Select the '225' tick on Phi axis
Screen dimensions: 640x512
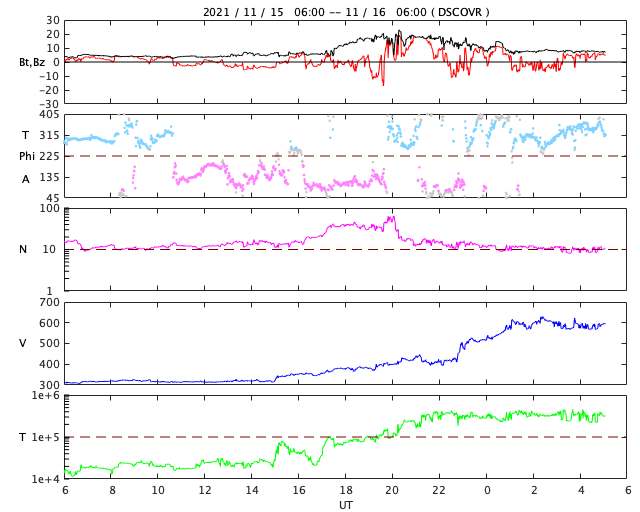(49, 156)
